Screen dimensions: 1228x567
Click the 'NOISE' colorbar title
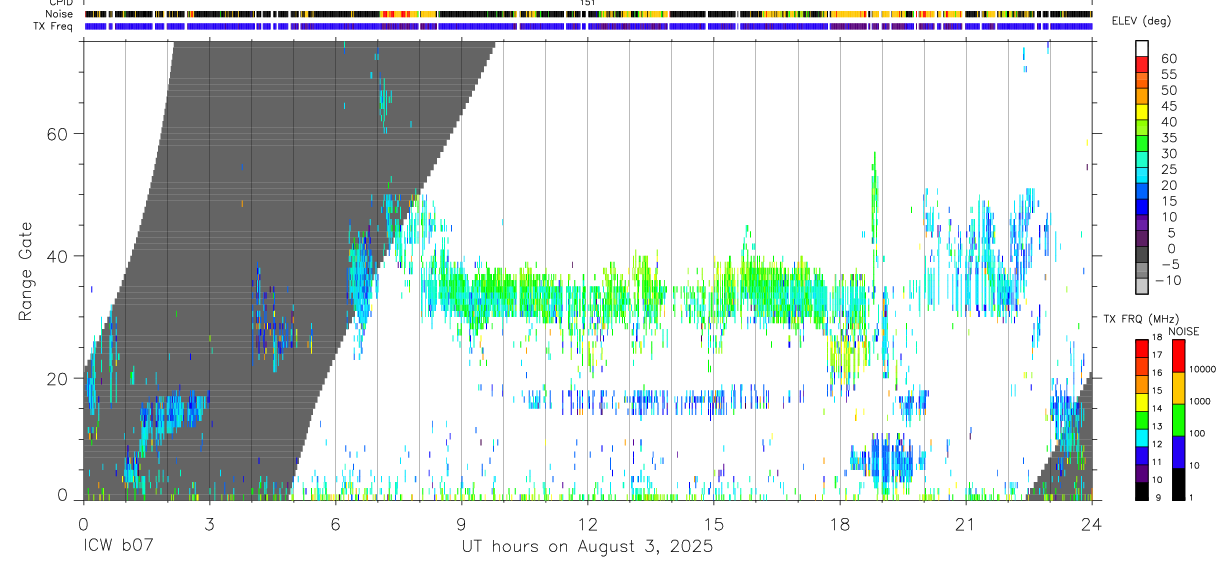coord(1184,331)
